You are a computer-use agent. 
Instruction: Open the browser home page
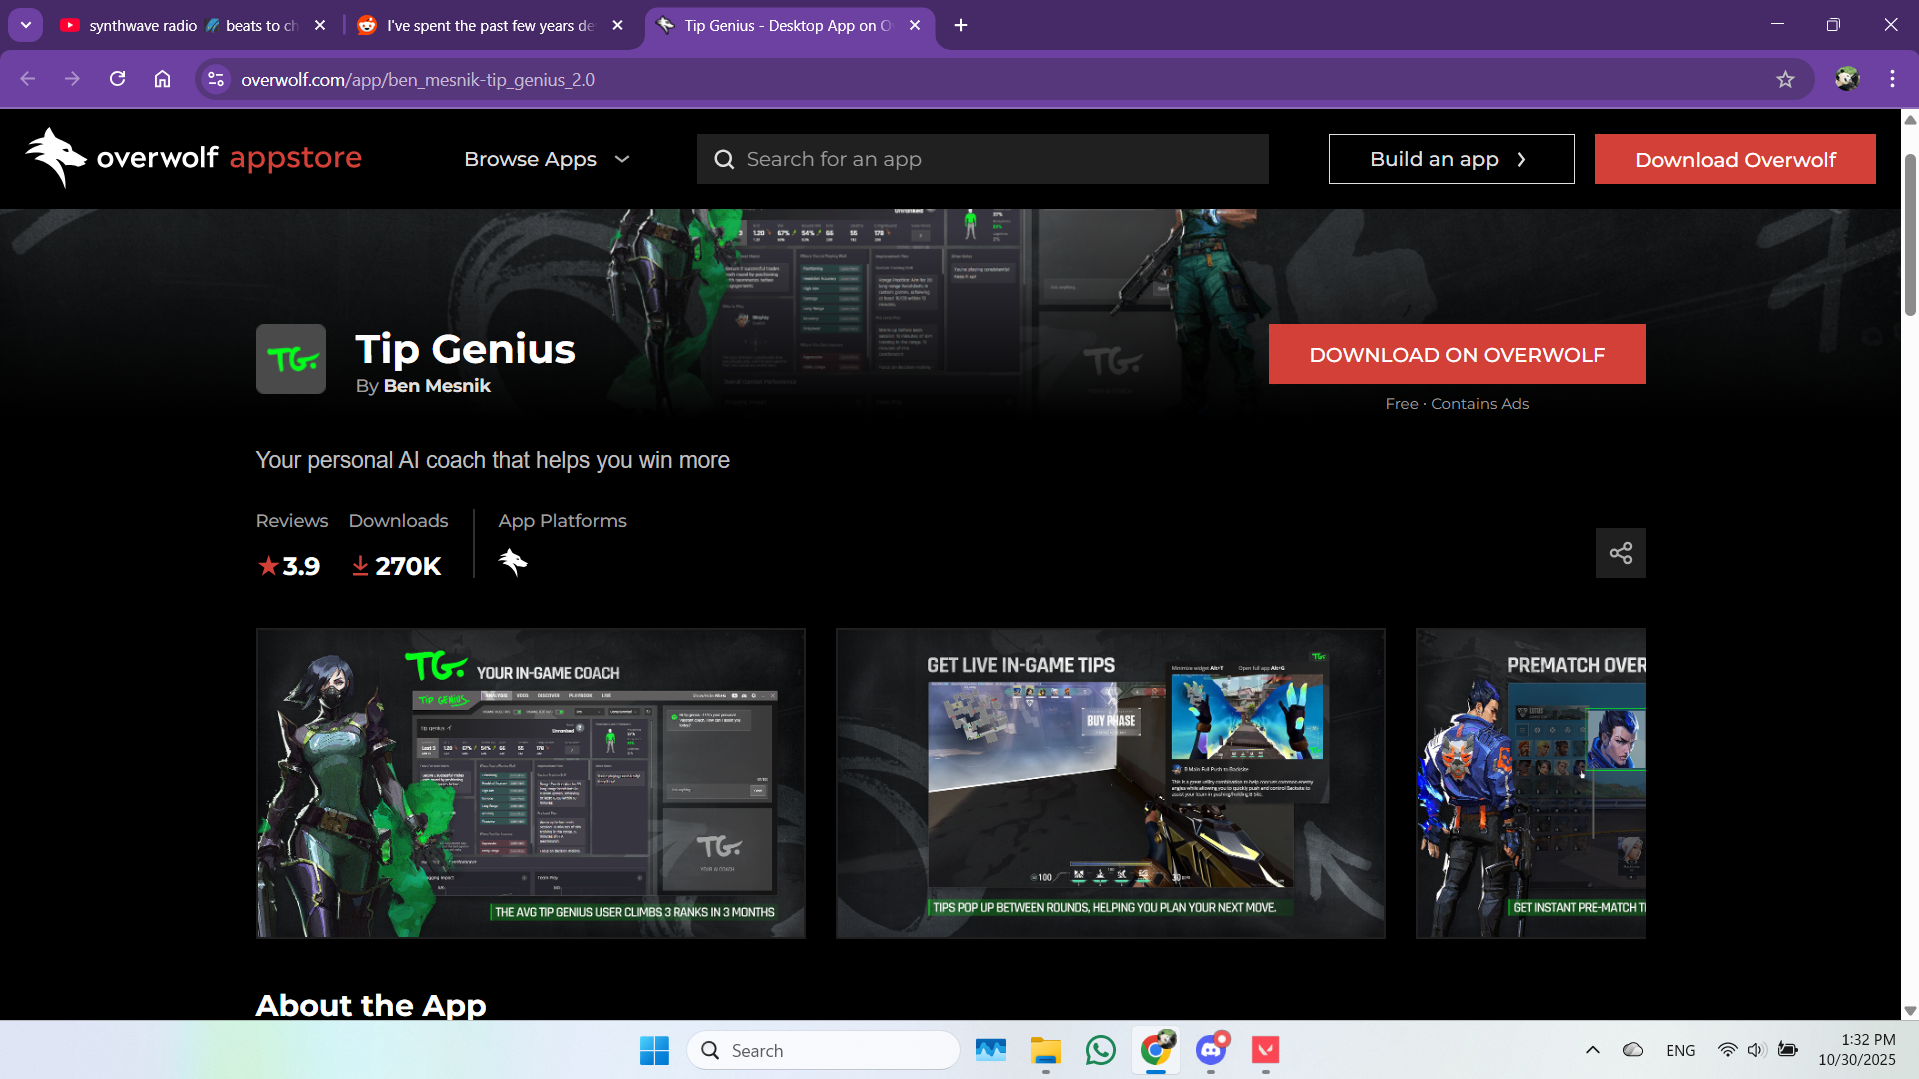[x=162, y=79]
